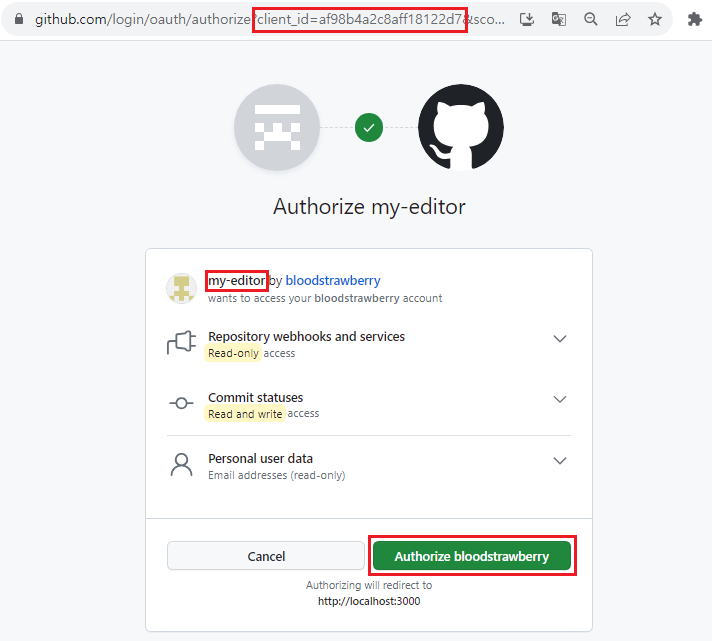Bookmark this page with the star icon
This screenshot has height=641, width=712.
pyautogui.click(x=655, y=19)
